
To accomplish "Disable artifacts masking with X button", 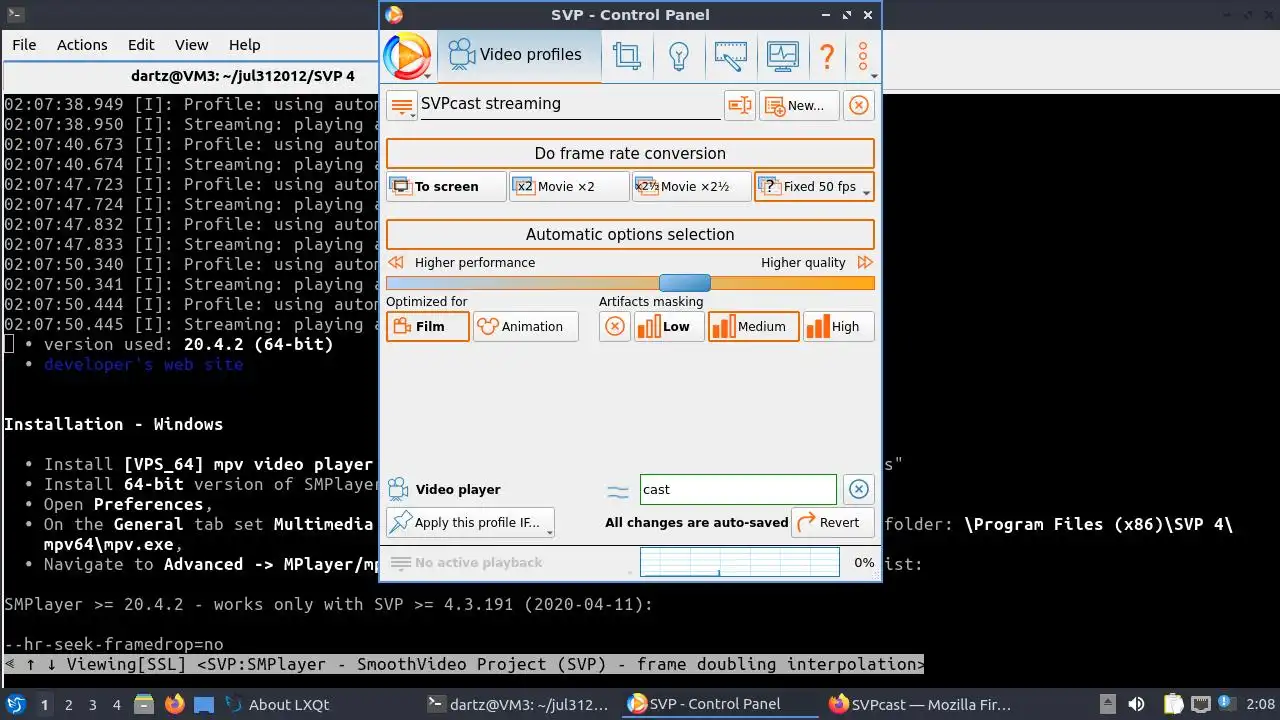I will click(615, 326).
